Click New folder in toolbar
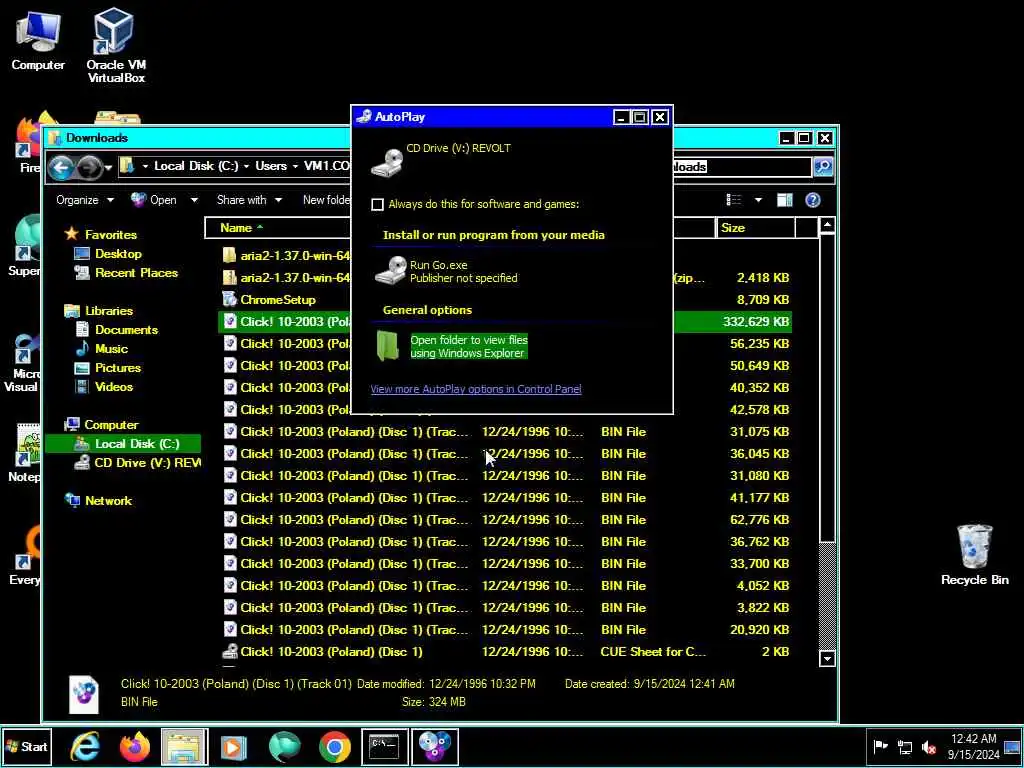This screenshot has width=1024, height=768. click(326, 200)
